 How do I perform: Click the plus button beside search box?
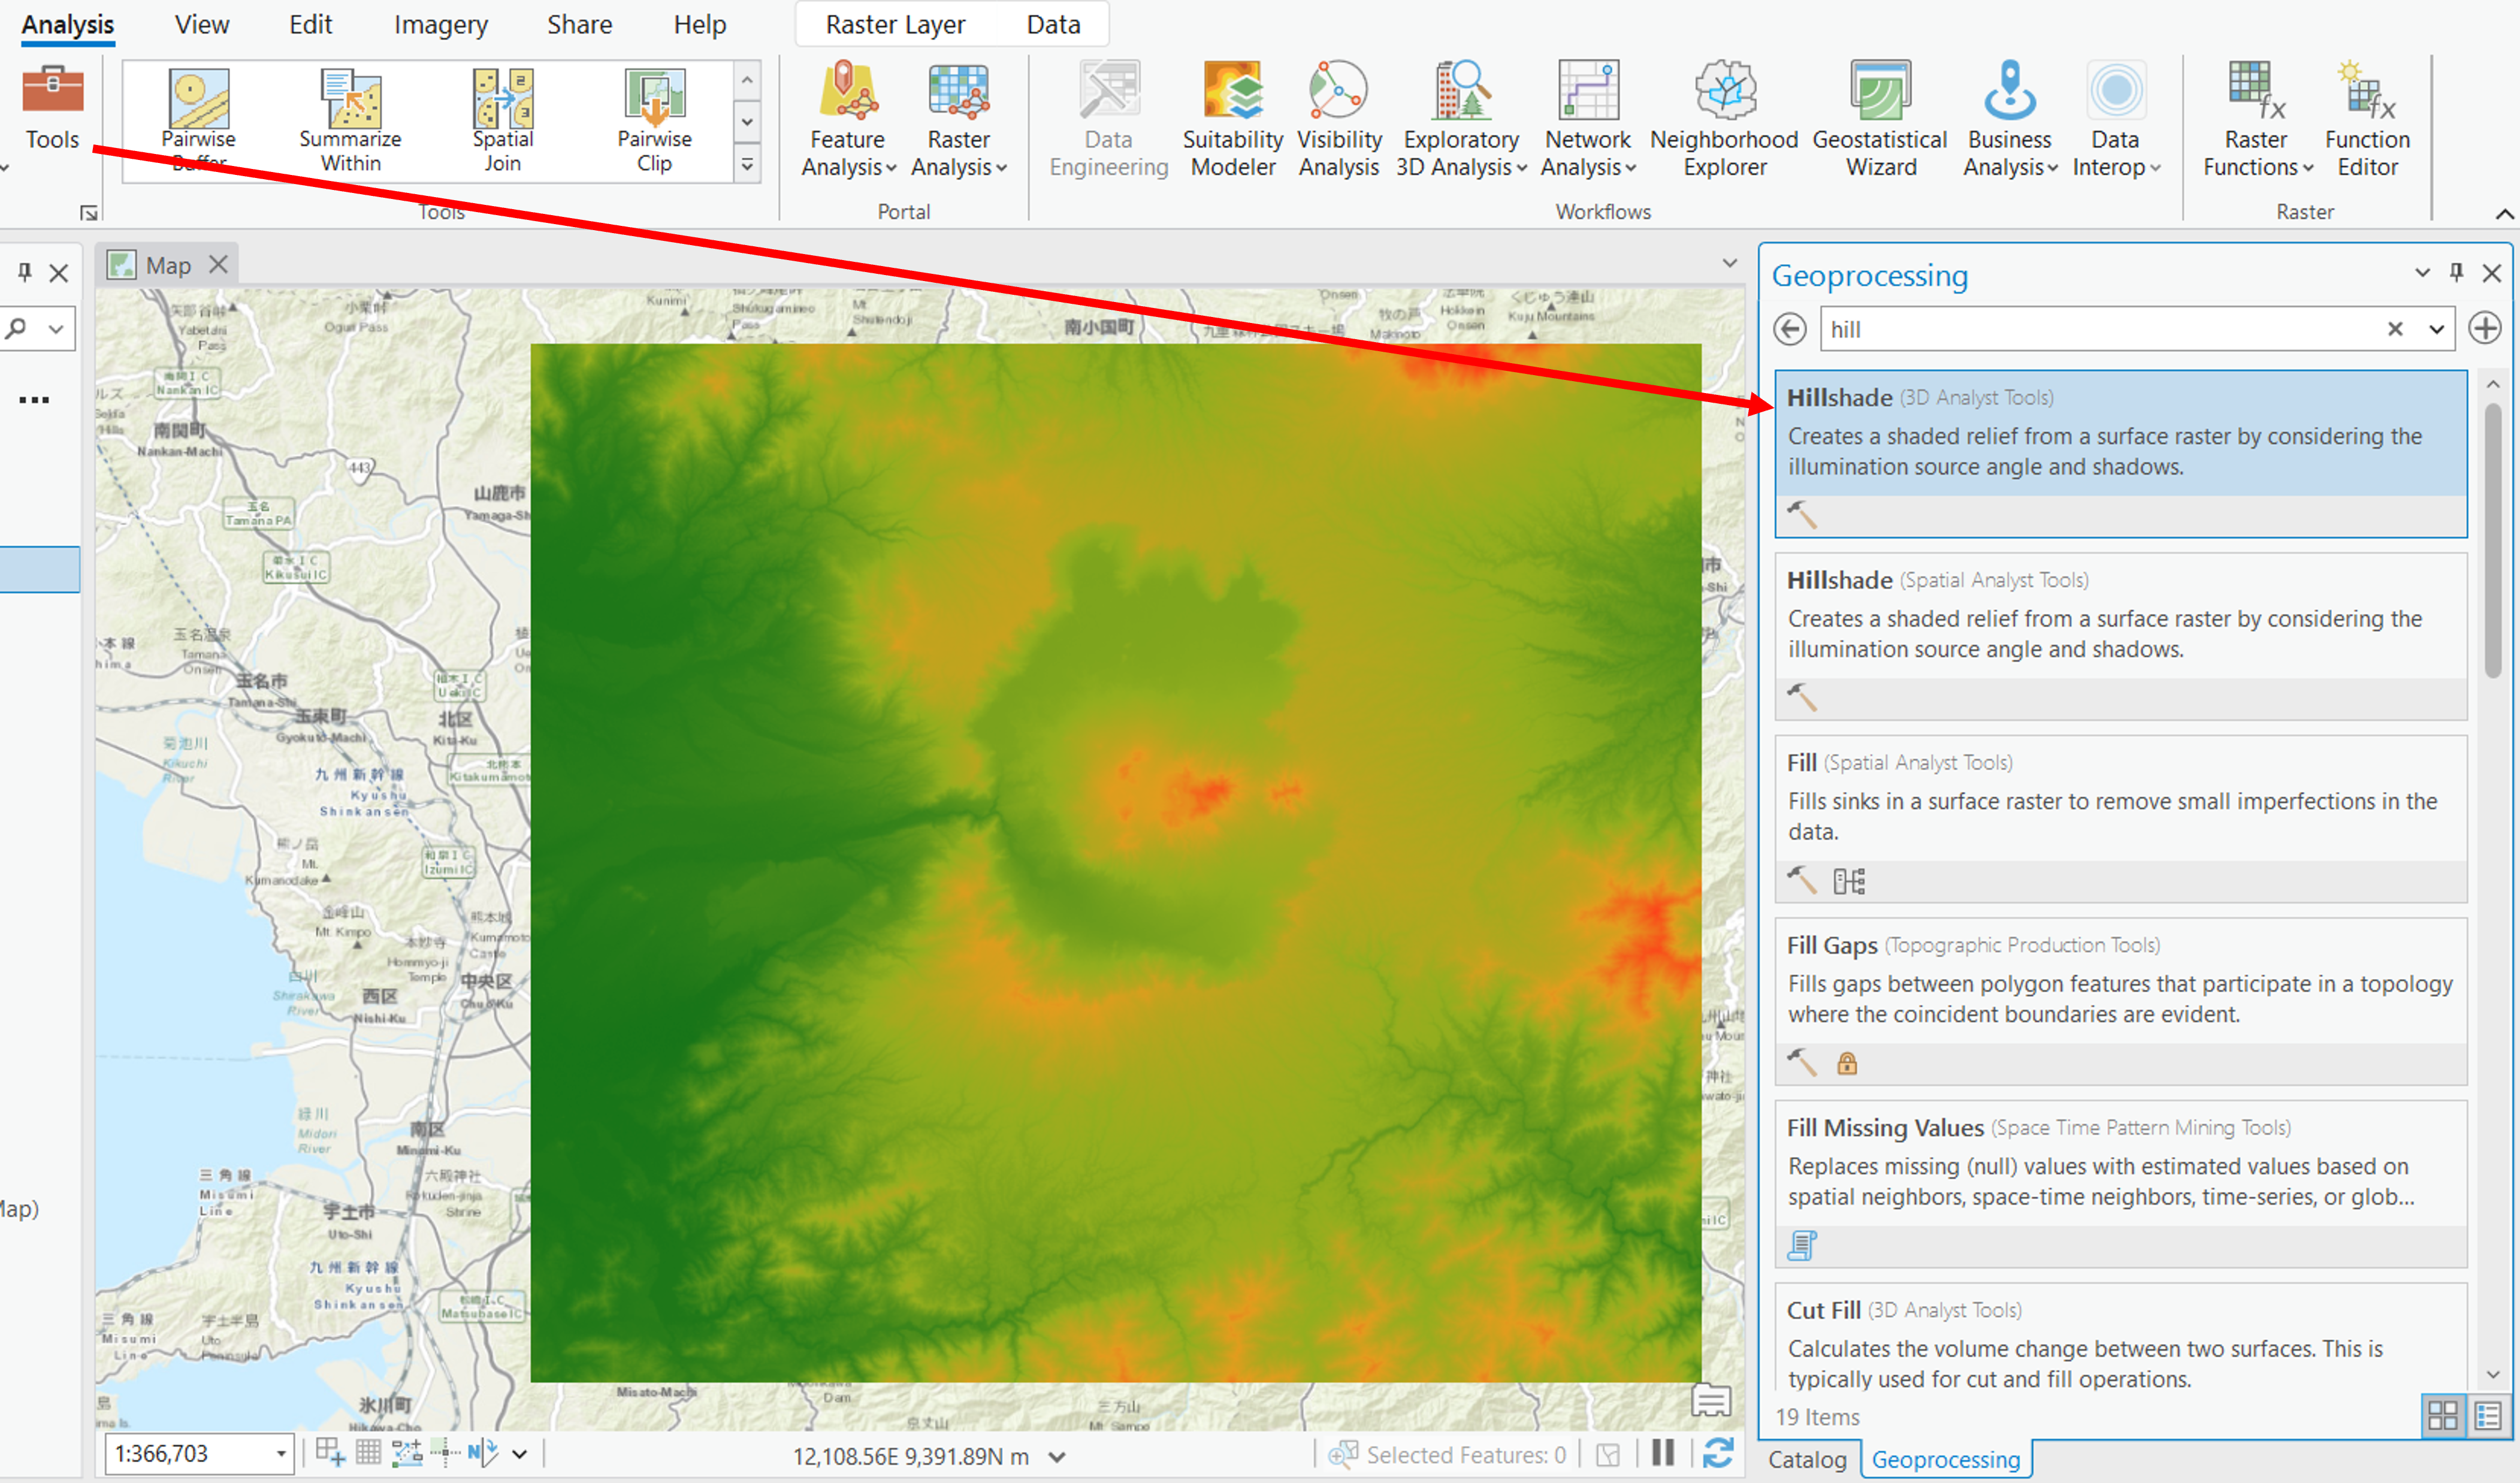[2485, 328]
